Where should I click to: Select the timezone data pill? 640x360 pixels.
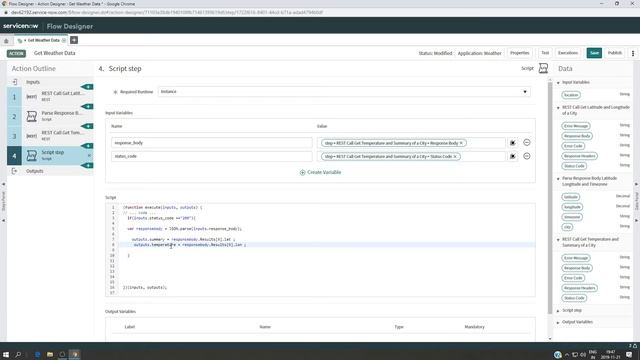[572, 217]
